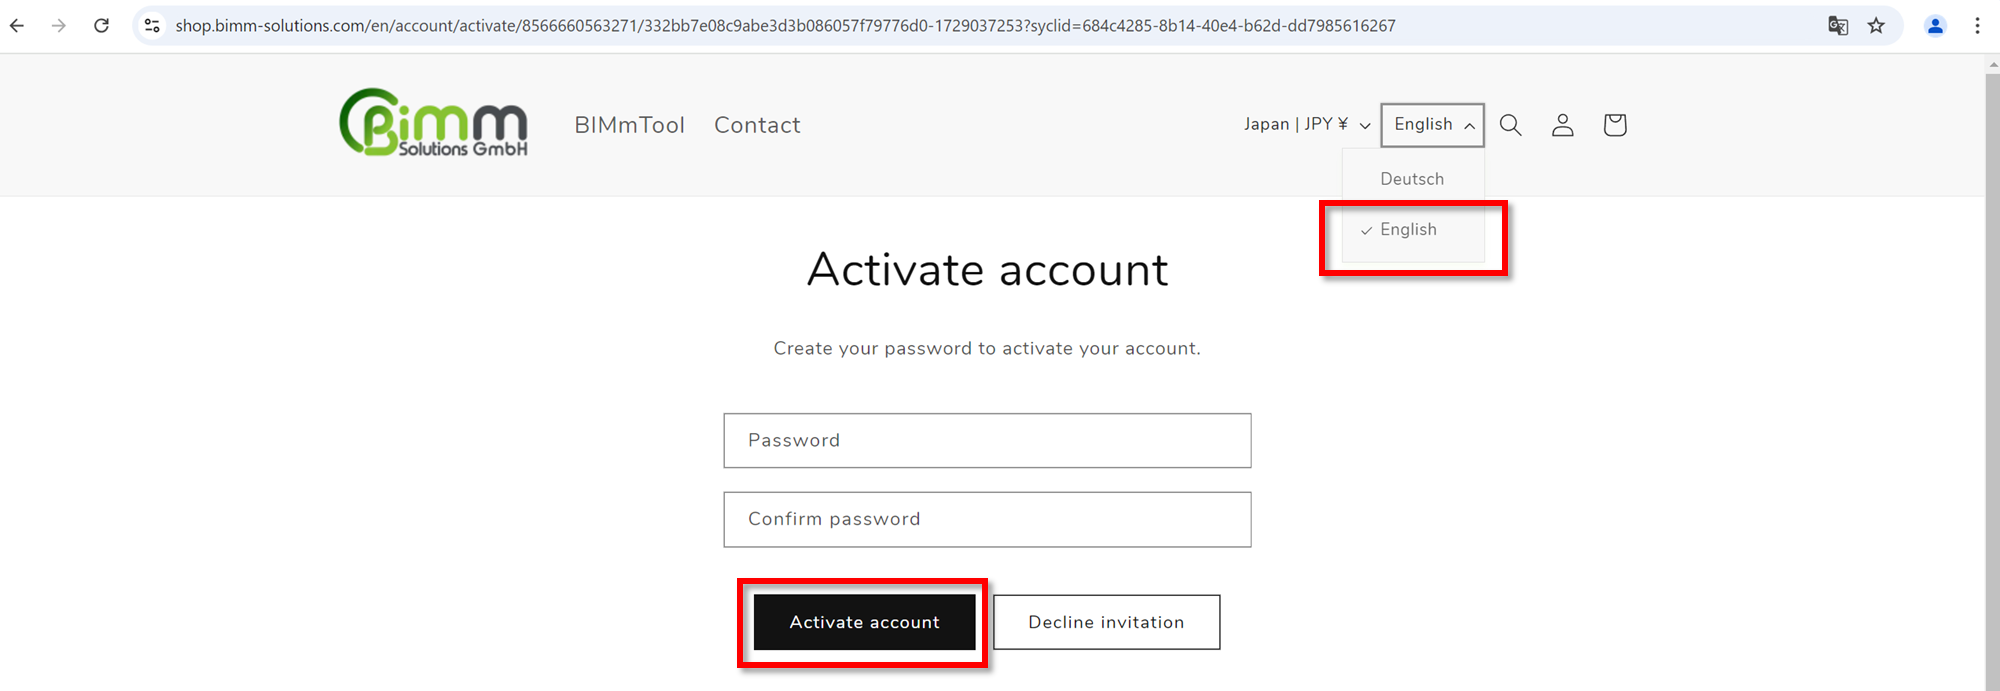Select Deutsch from the language list
The height and width of the screenshot is (691, 2000).
point(1412,179)
